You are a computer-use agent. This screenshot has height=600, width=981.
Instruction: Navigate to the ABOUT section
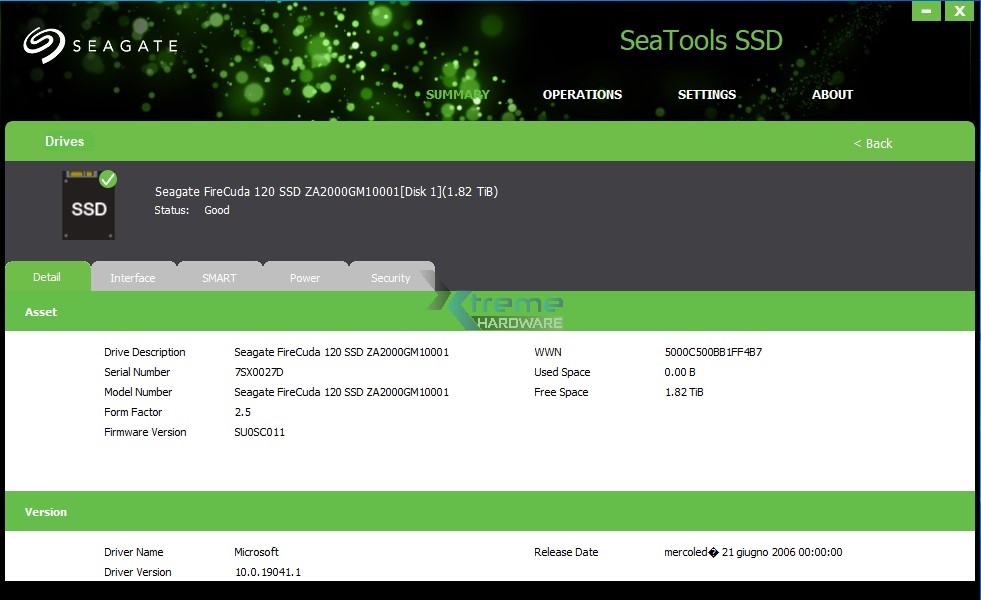tap(832, 94)
